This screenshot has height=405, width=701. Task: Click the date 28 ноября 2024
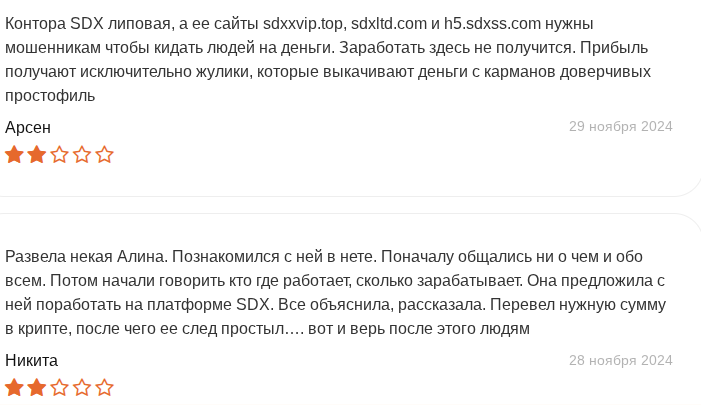pyautogui.click(x=620, y=360)
